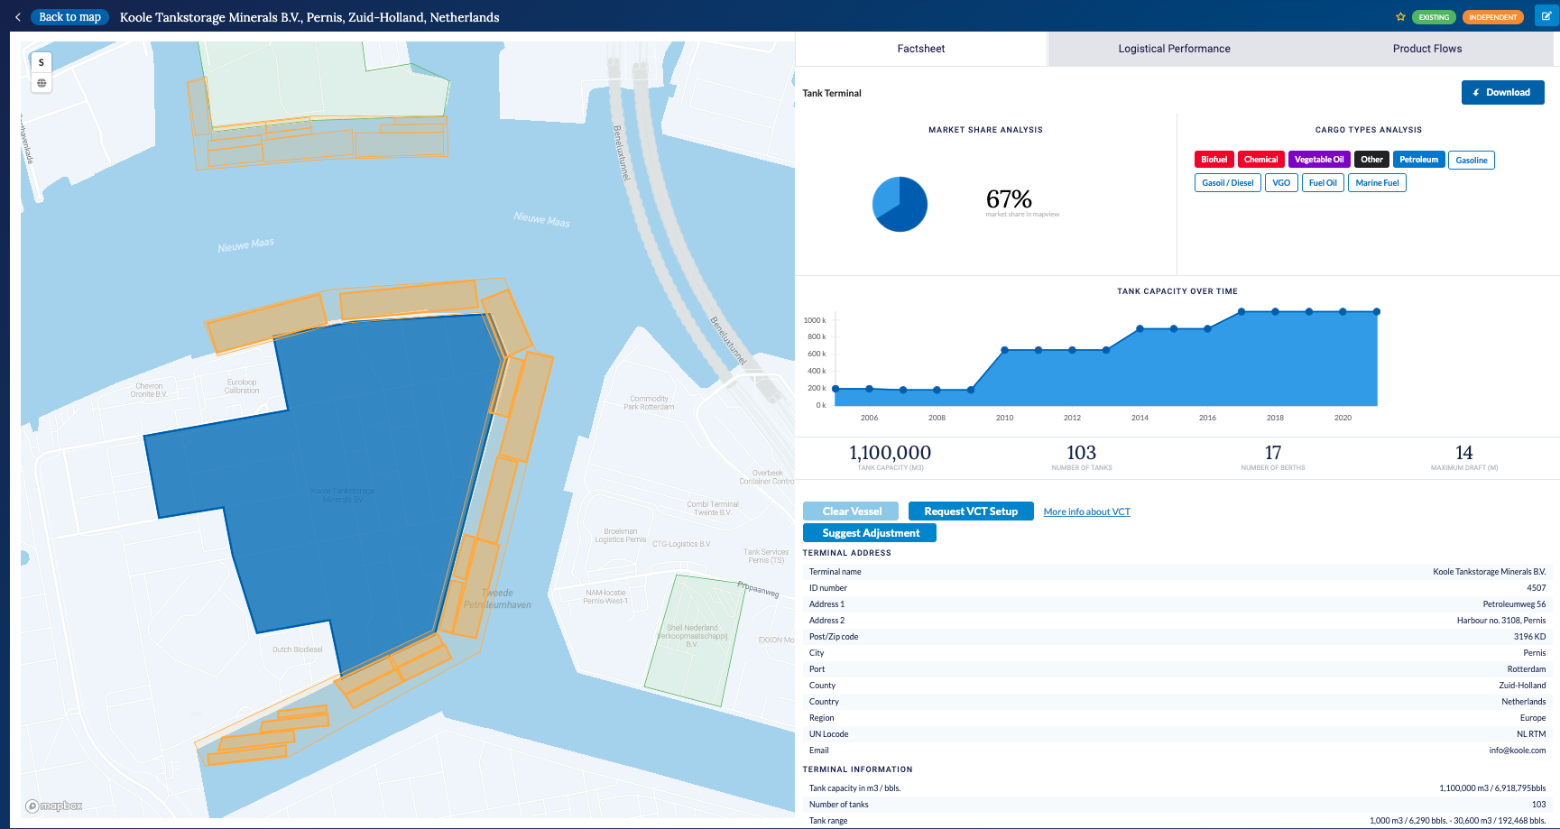Toggle the Vegetable Oil cargo tag
This screenshot has width=1560, height=829.
(x=1319, y=160)
